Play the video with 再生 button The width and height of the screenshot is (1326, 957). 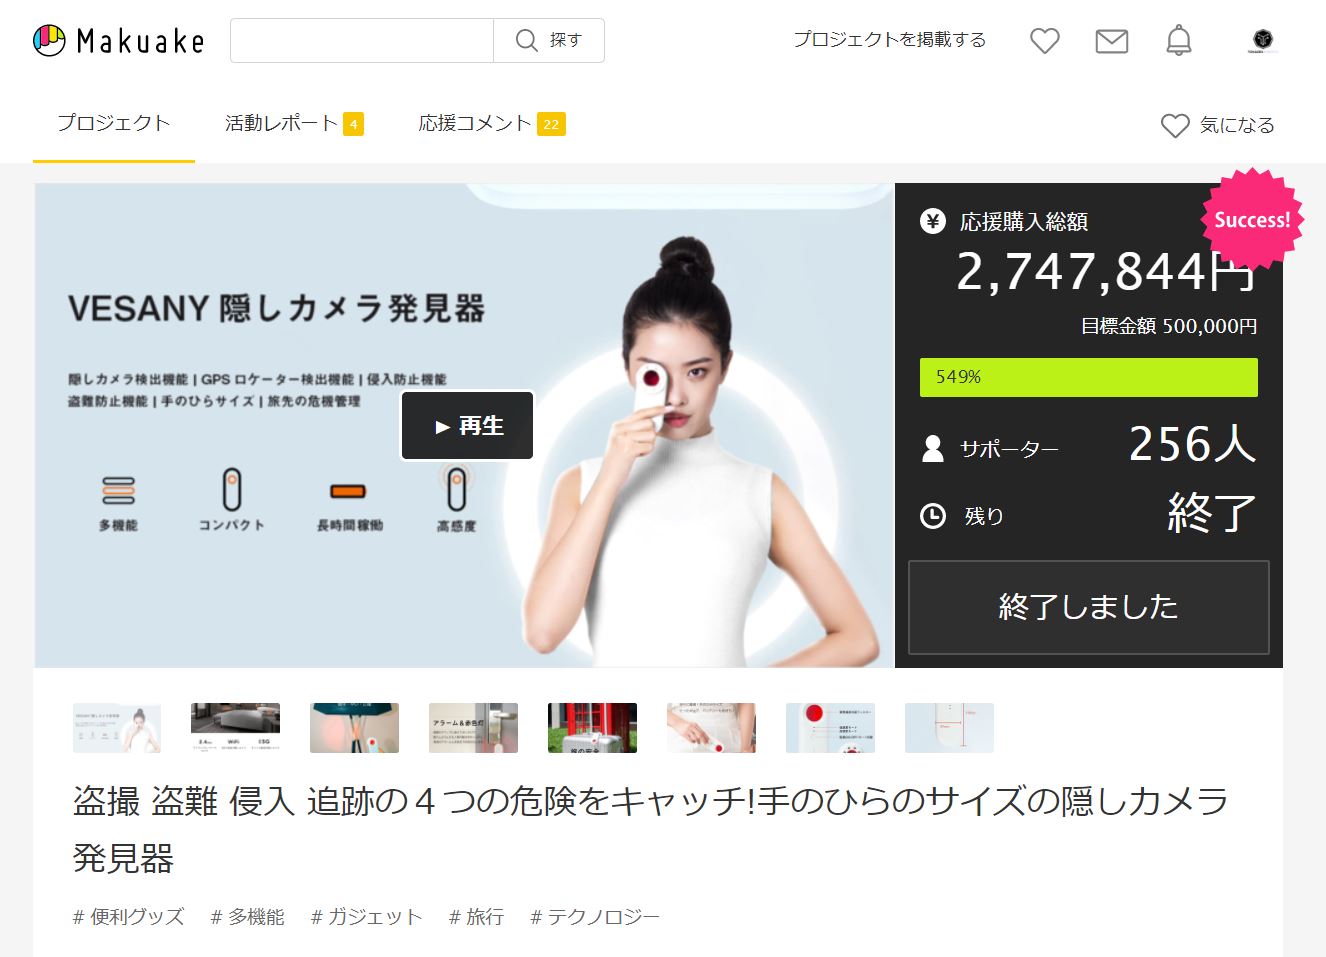coord(467,426)
